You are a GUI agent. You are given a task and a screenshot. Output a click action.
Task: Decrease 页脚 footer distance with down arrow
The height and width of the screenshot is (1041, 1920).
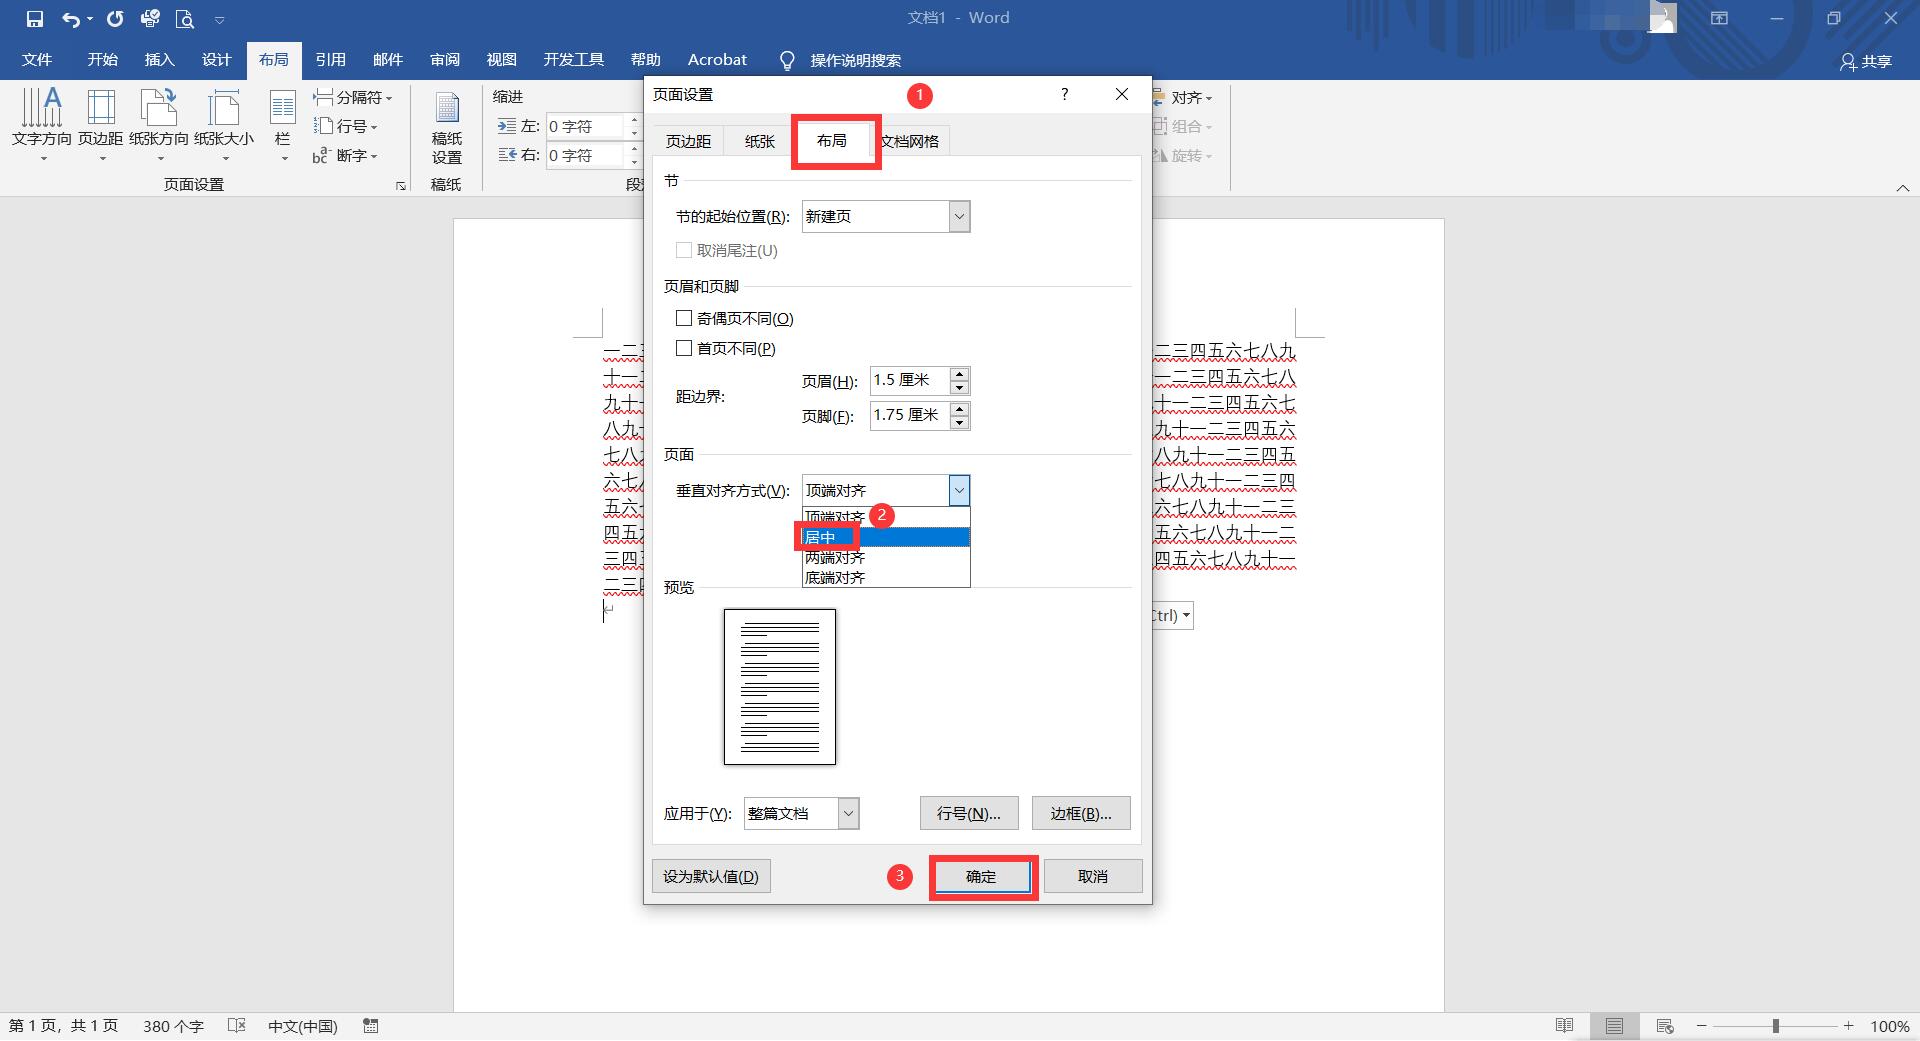pyautogui.click(x=960, y=423)
